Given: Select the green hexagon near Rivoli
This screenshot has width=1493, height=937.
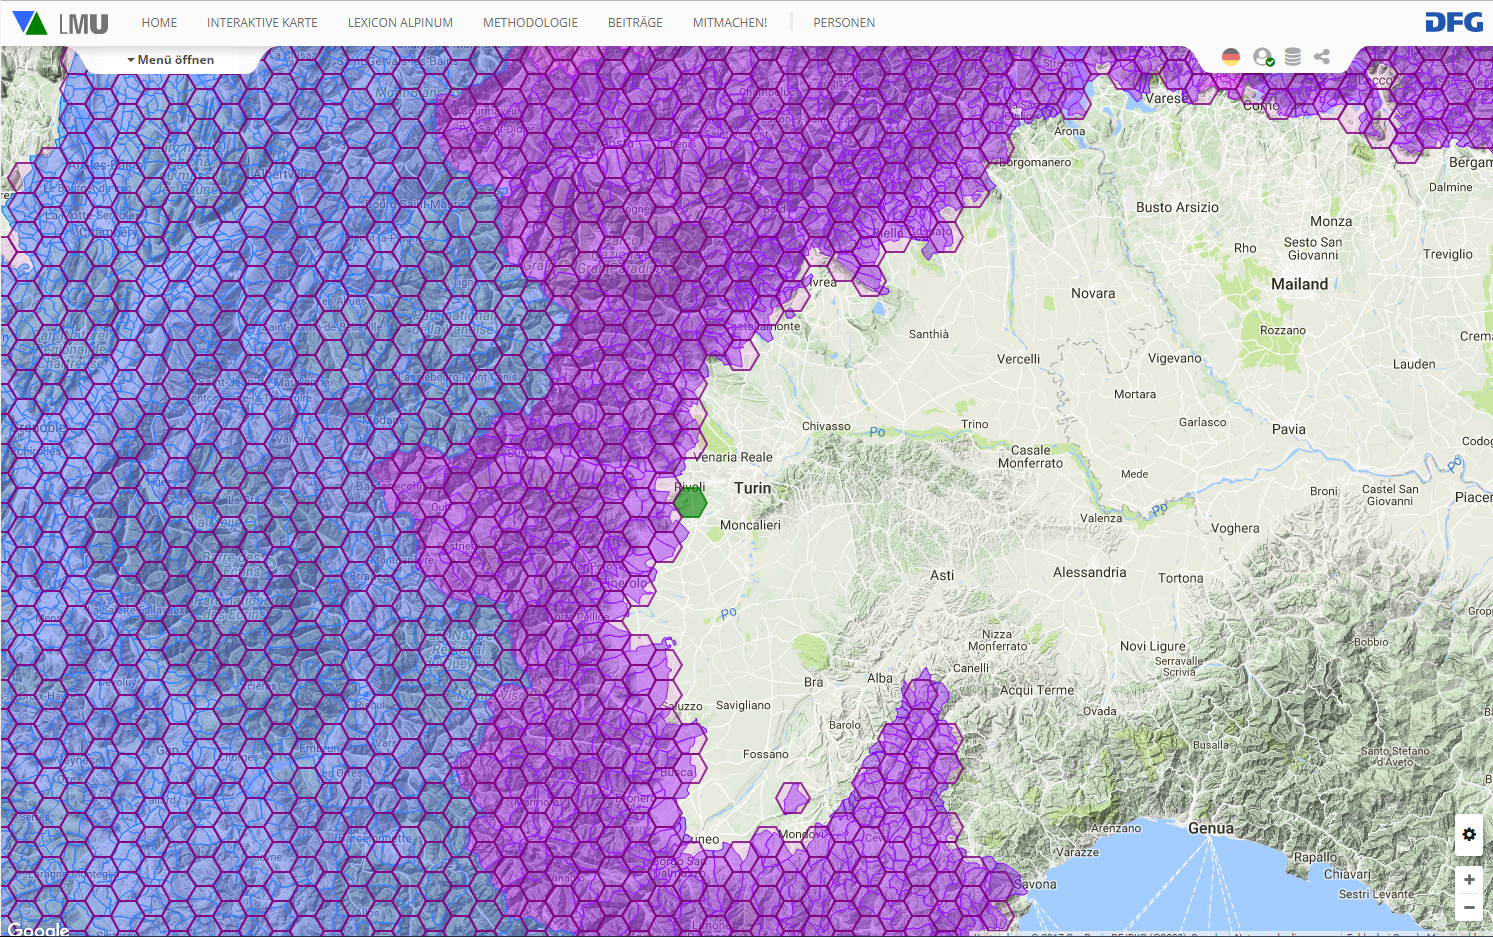Looking at the screenshot, I should [690, 502].
